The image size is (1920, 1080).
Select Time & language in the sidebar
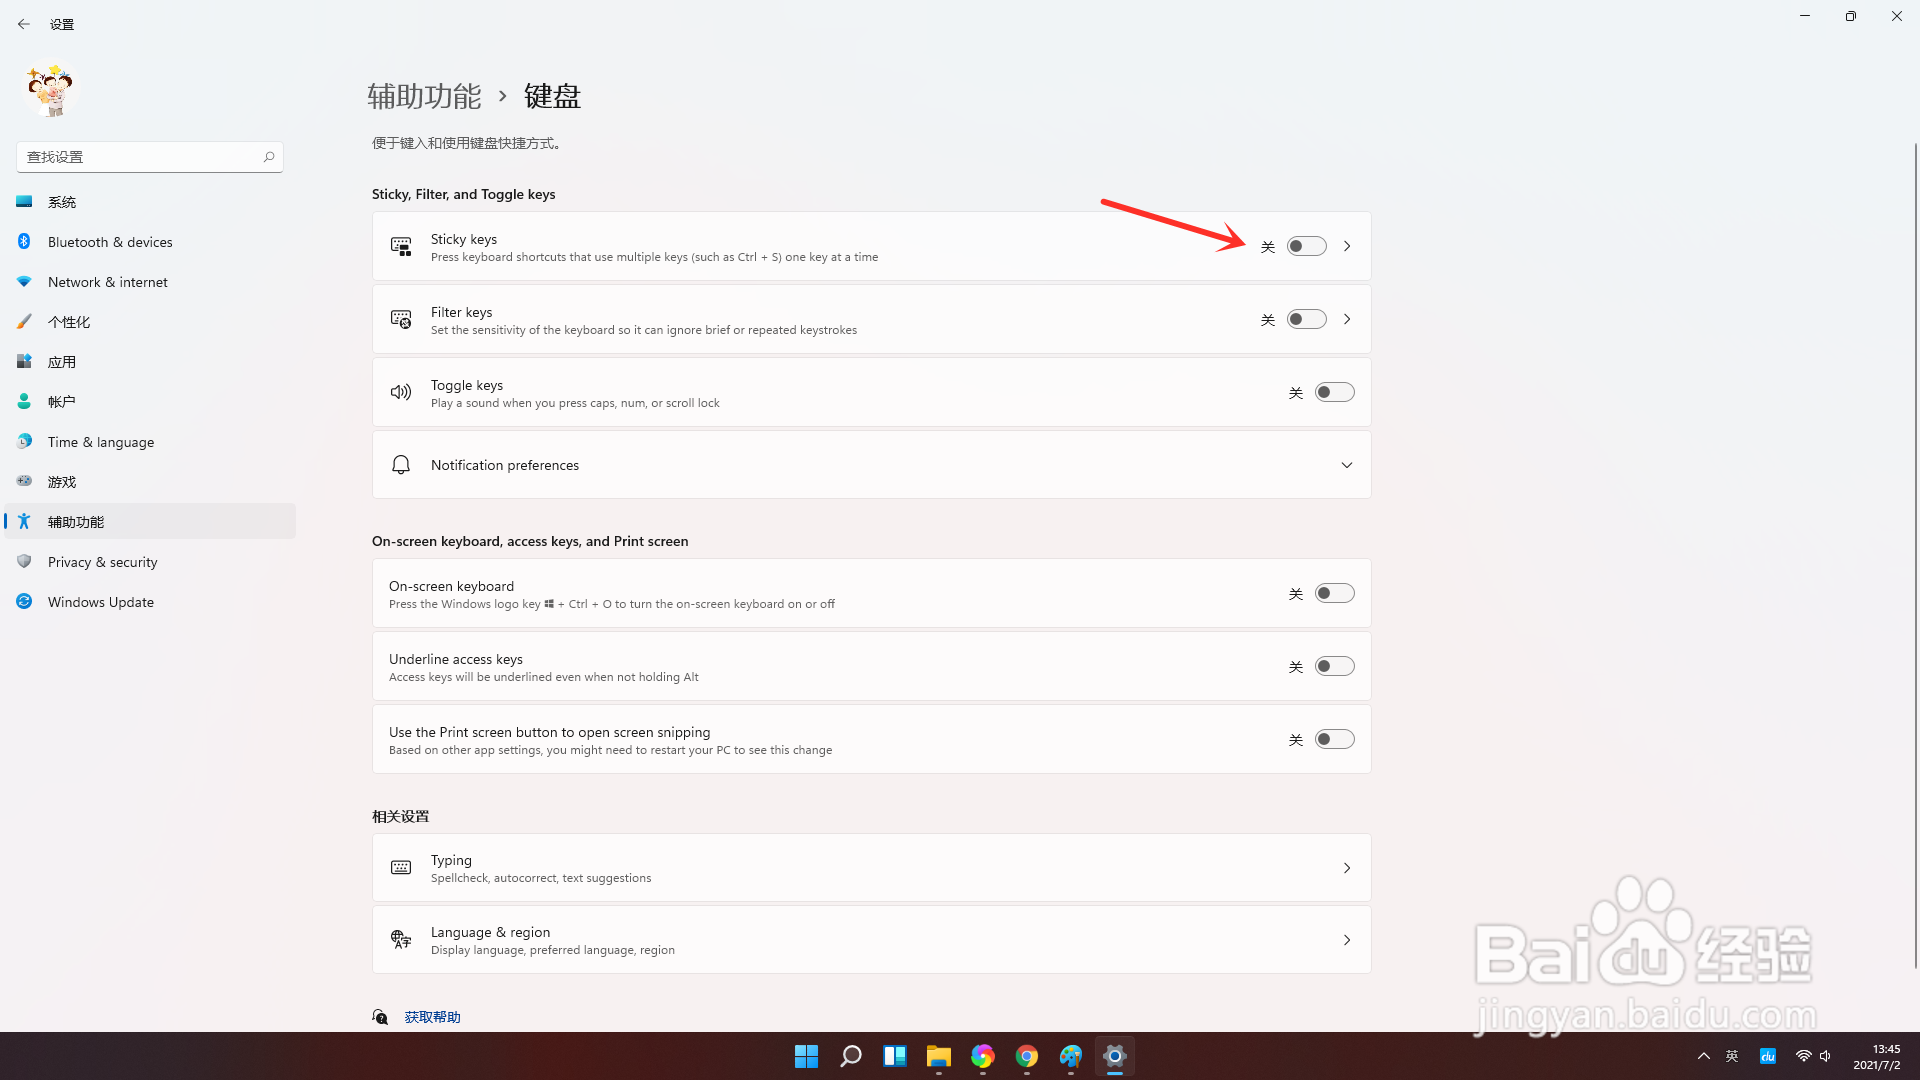tap(100, 441)
